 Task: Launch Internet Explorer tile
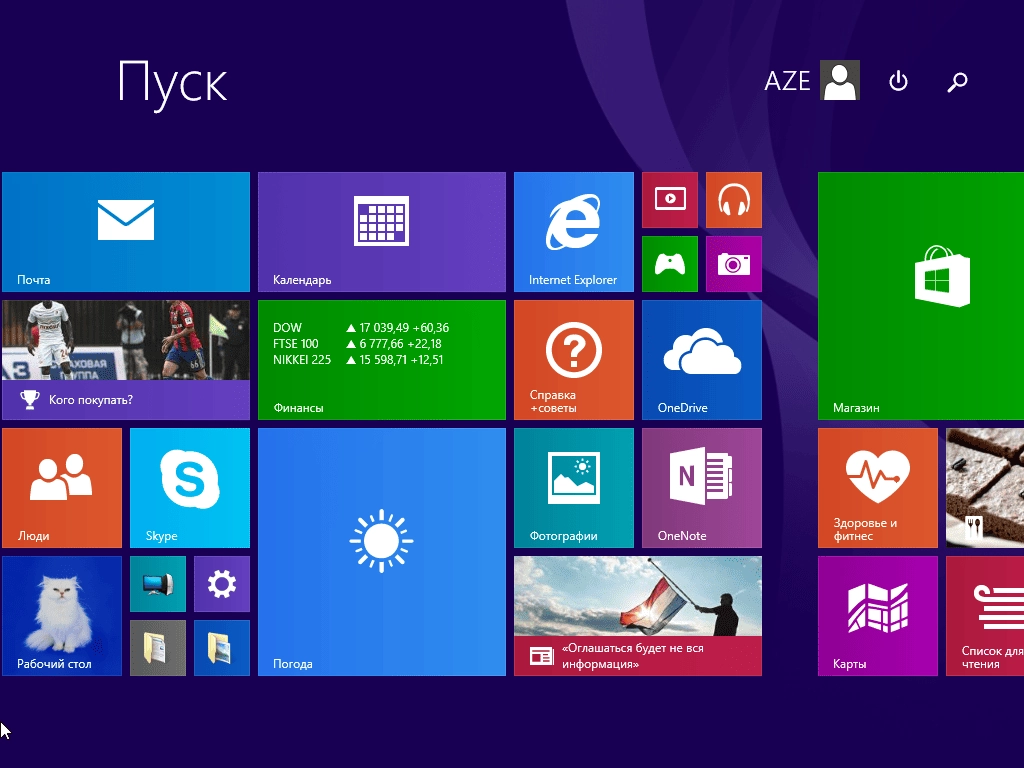coord(574,232)
